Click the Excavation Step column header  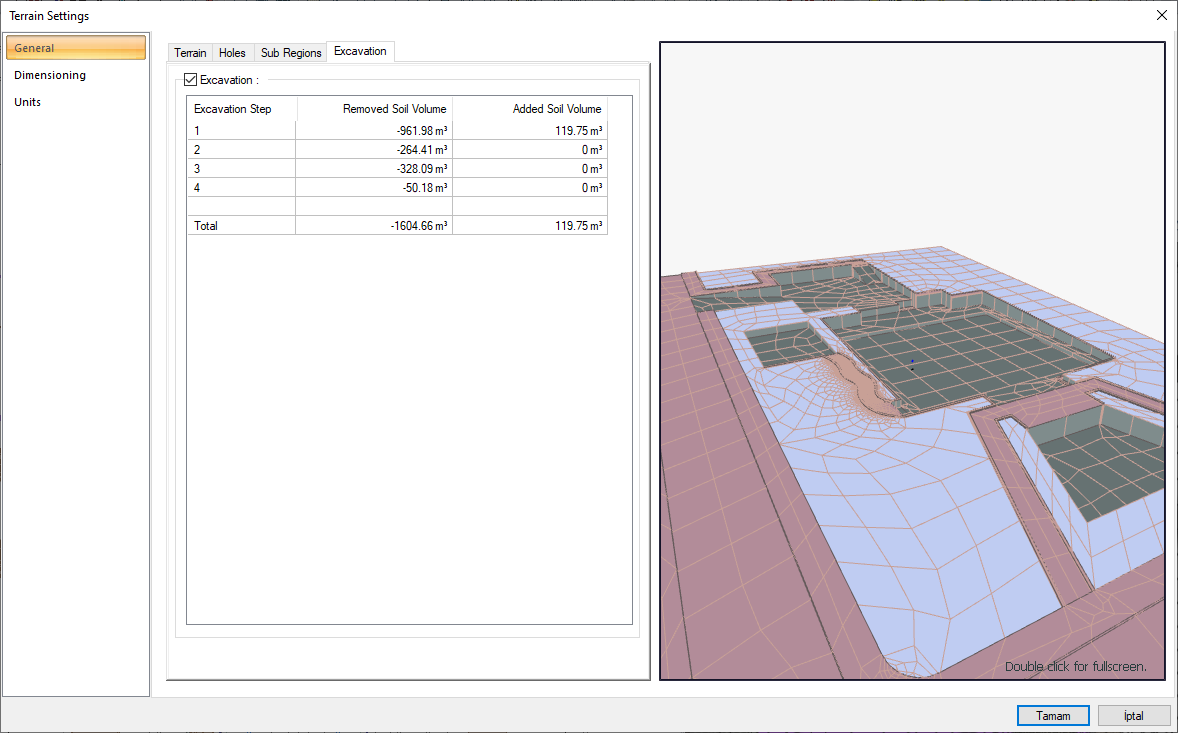[232, 108]
